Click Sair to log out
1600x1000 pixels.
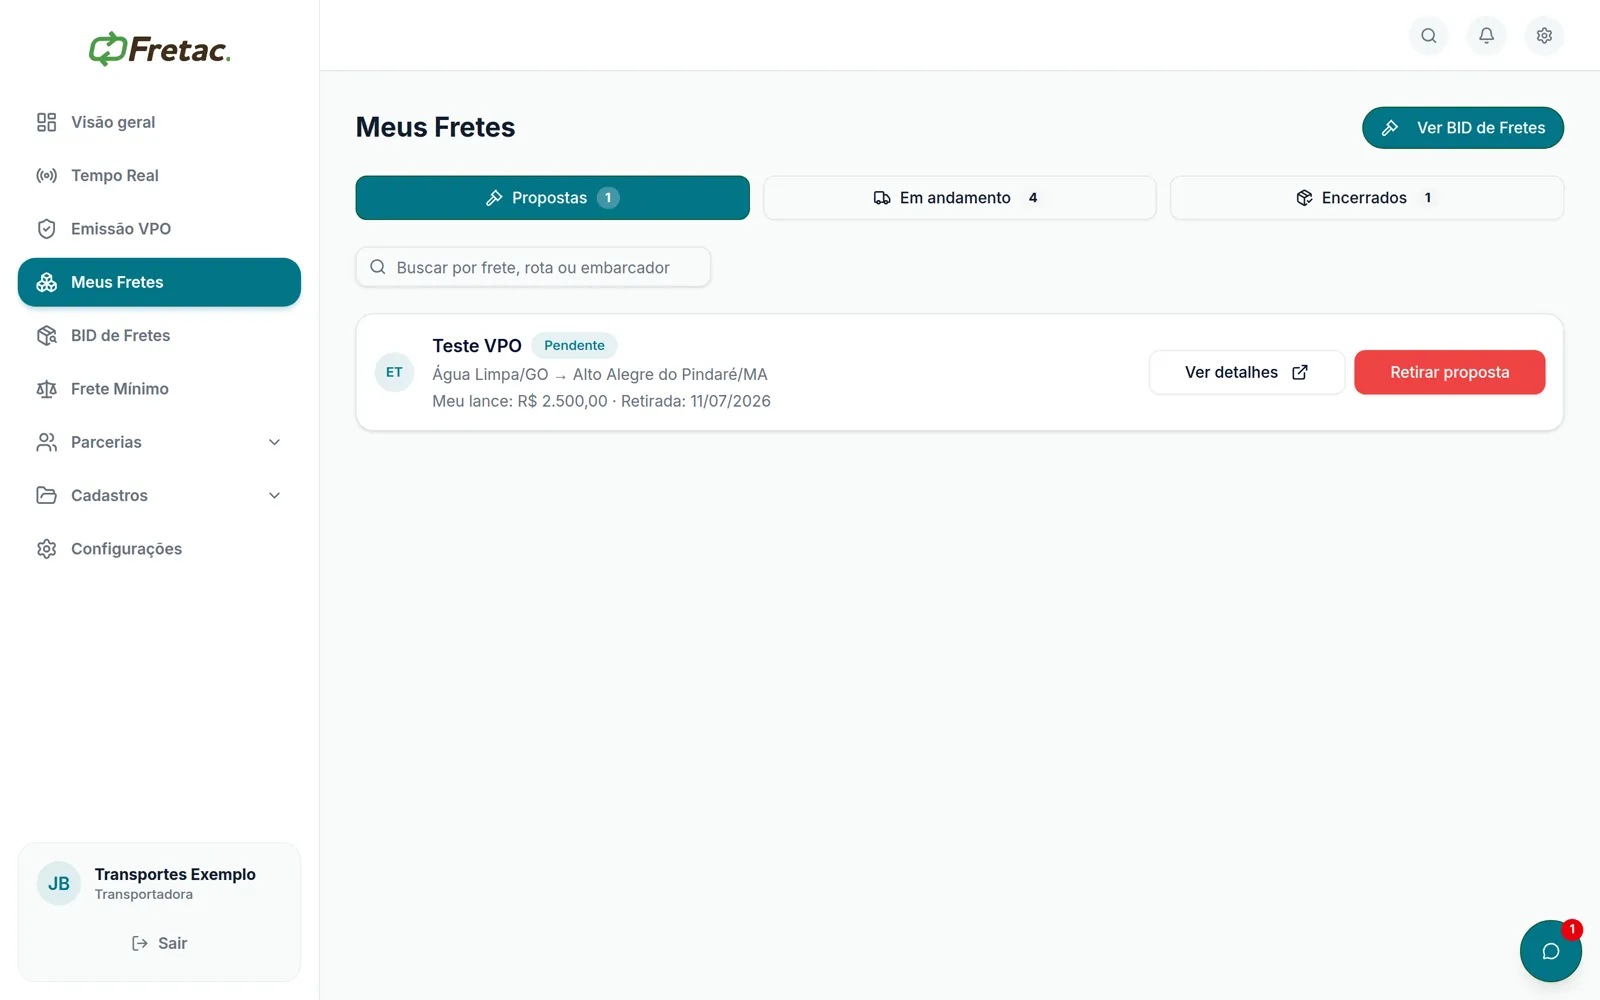pos(159,943)
